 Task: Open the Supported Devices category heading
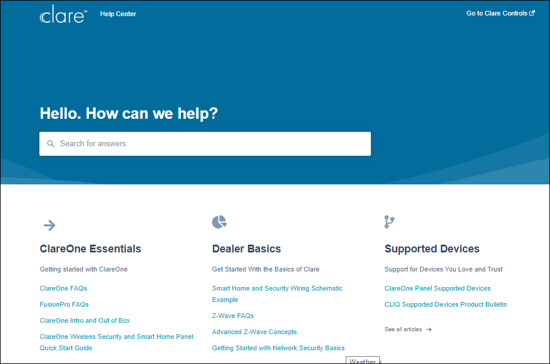click(432, 249)
